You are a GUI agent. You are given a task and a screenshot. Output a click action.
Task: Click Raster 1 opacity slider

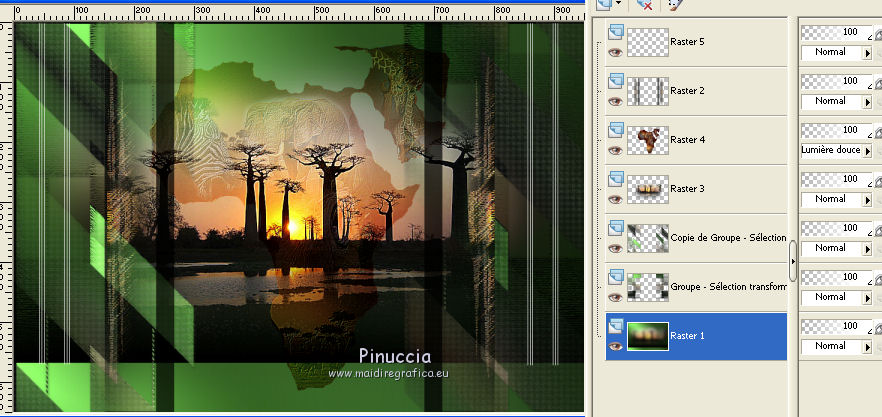[x=836, y=326]
